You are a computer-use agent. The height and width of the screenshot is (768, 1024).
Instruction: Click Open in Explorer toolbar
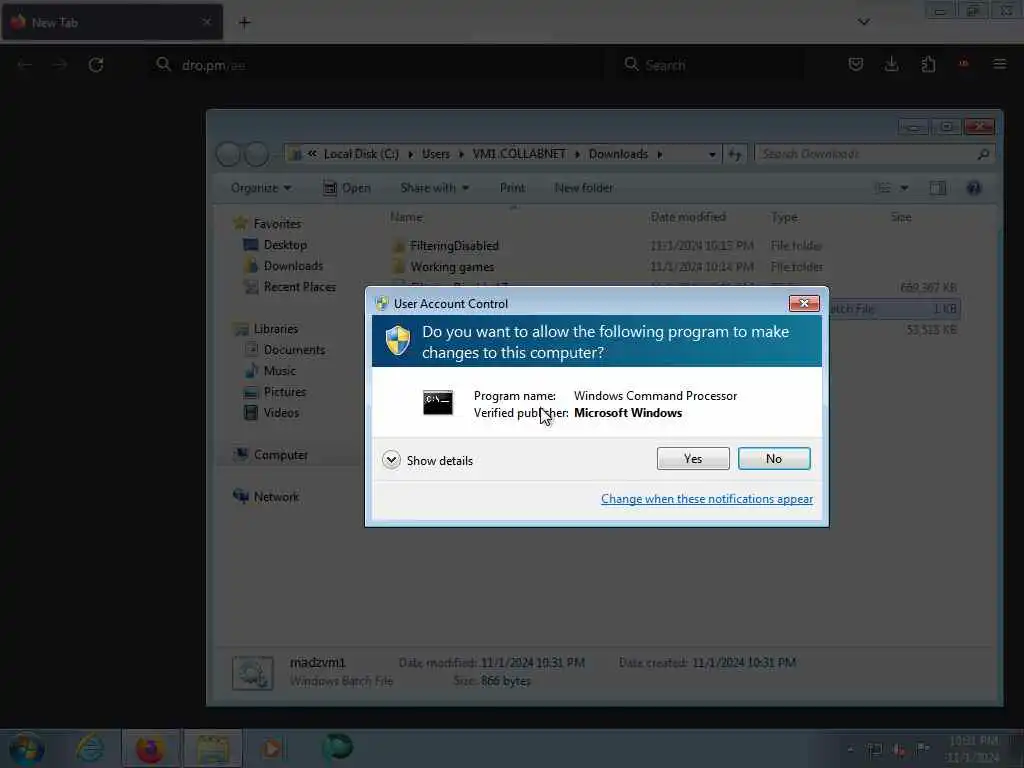pyautogui.click(x=347, y=188)
